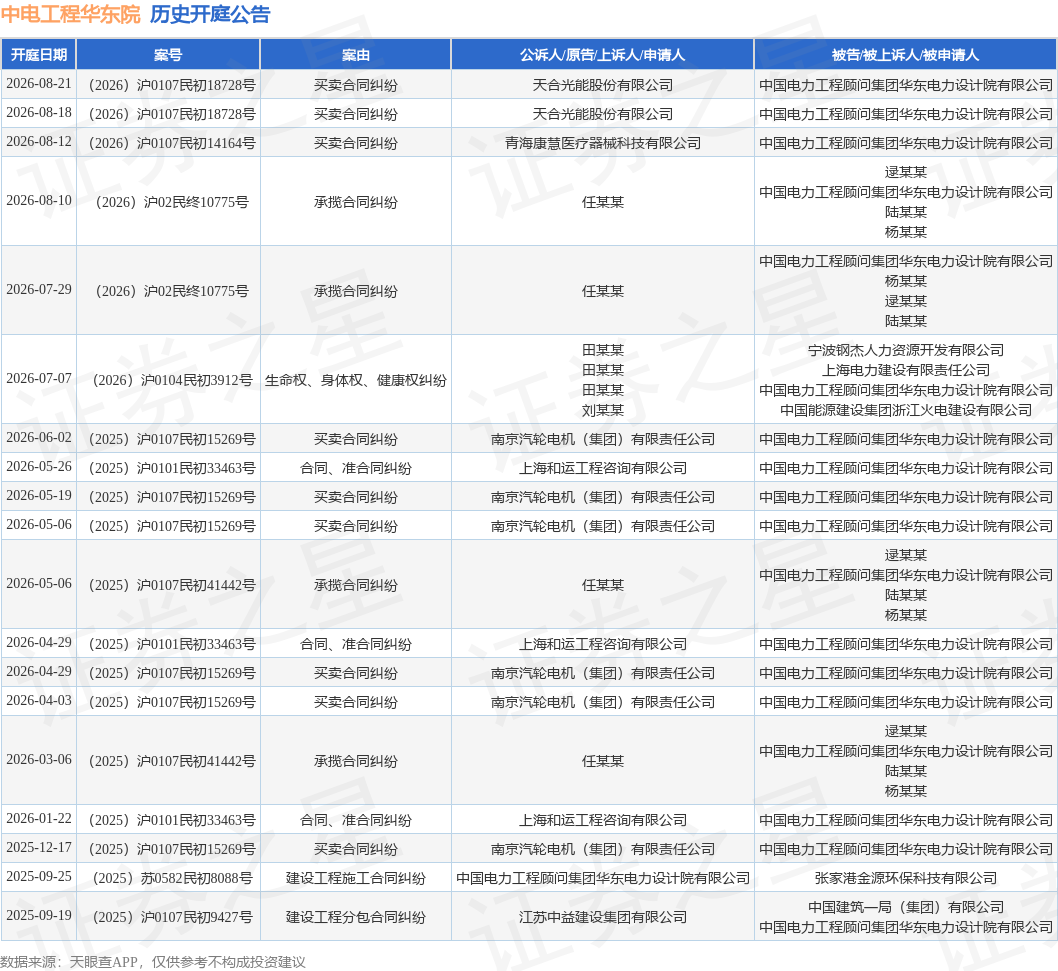Select defendant 中国建筑一局（集团）有限公司
Viewport: 1058px width, 971px height.
pos(906,908)
